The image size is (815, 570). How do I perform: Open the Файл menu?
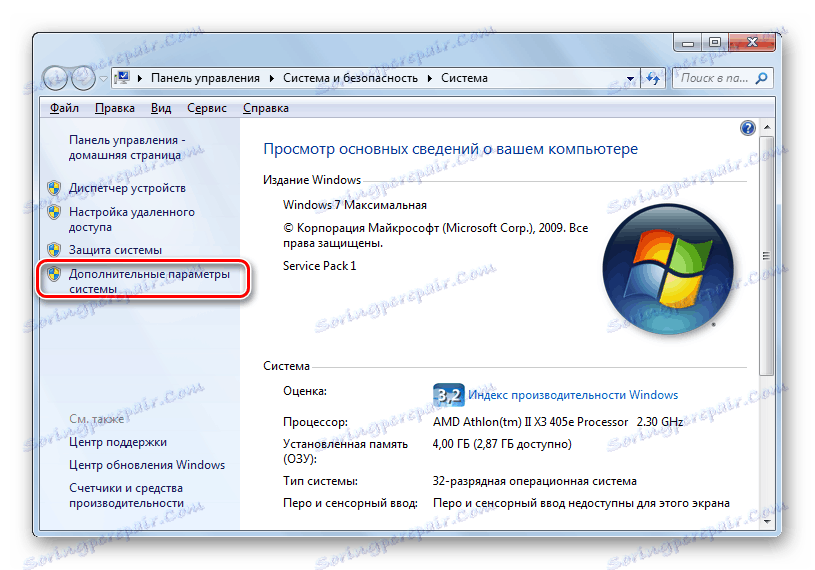pyautogui.click(x=64, y=108)
